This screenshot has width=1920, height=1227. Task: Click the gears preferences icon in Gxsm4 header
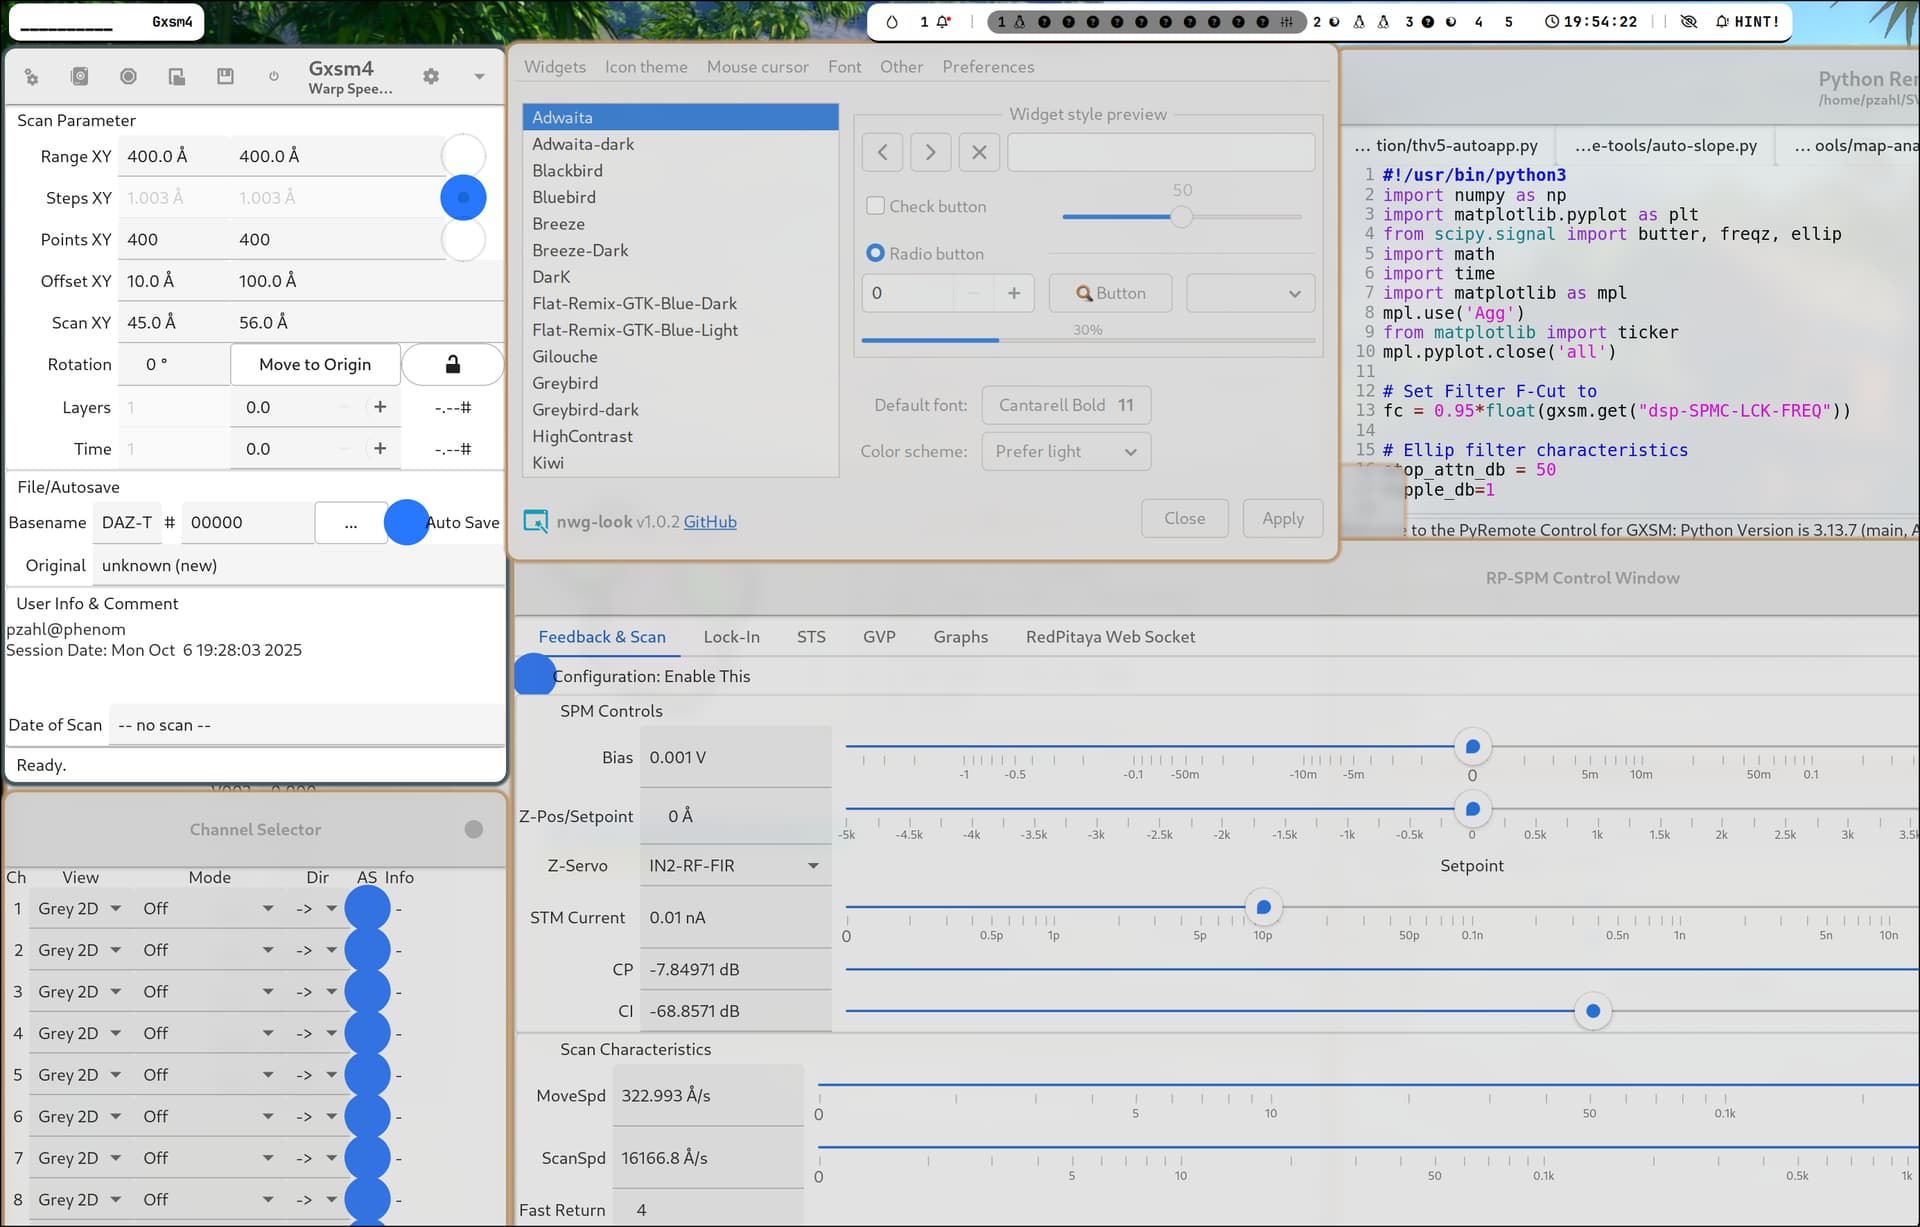point(31,77)
